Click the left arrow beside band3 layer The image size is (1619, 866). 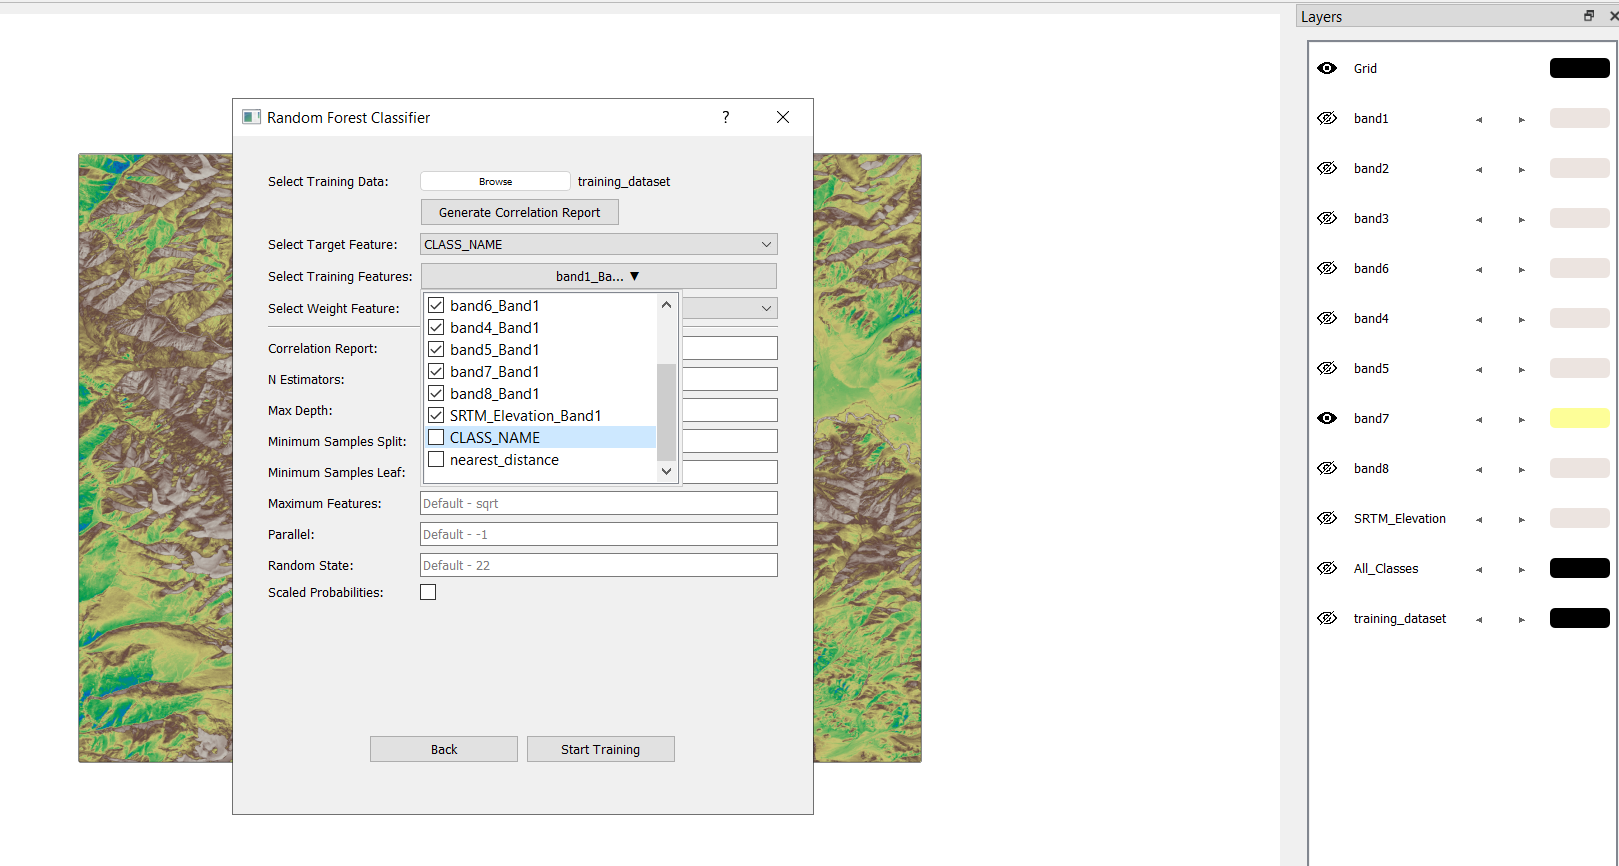point(1479,220)
